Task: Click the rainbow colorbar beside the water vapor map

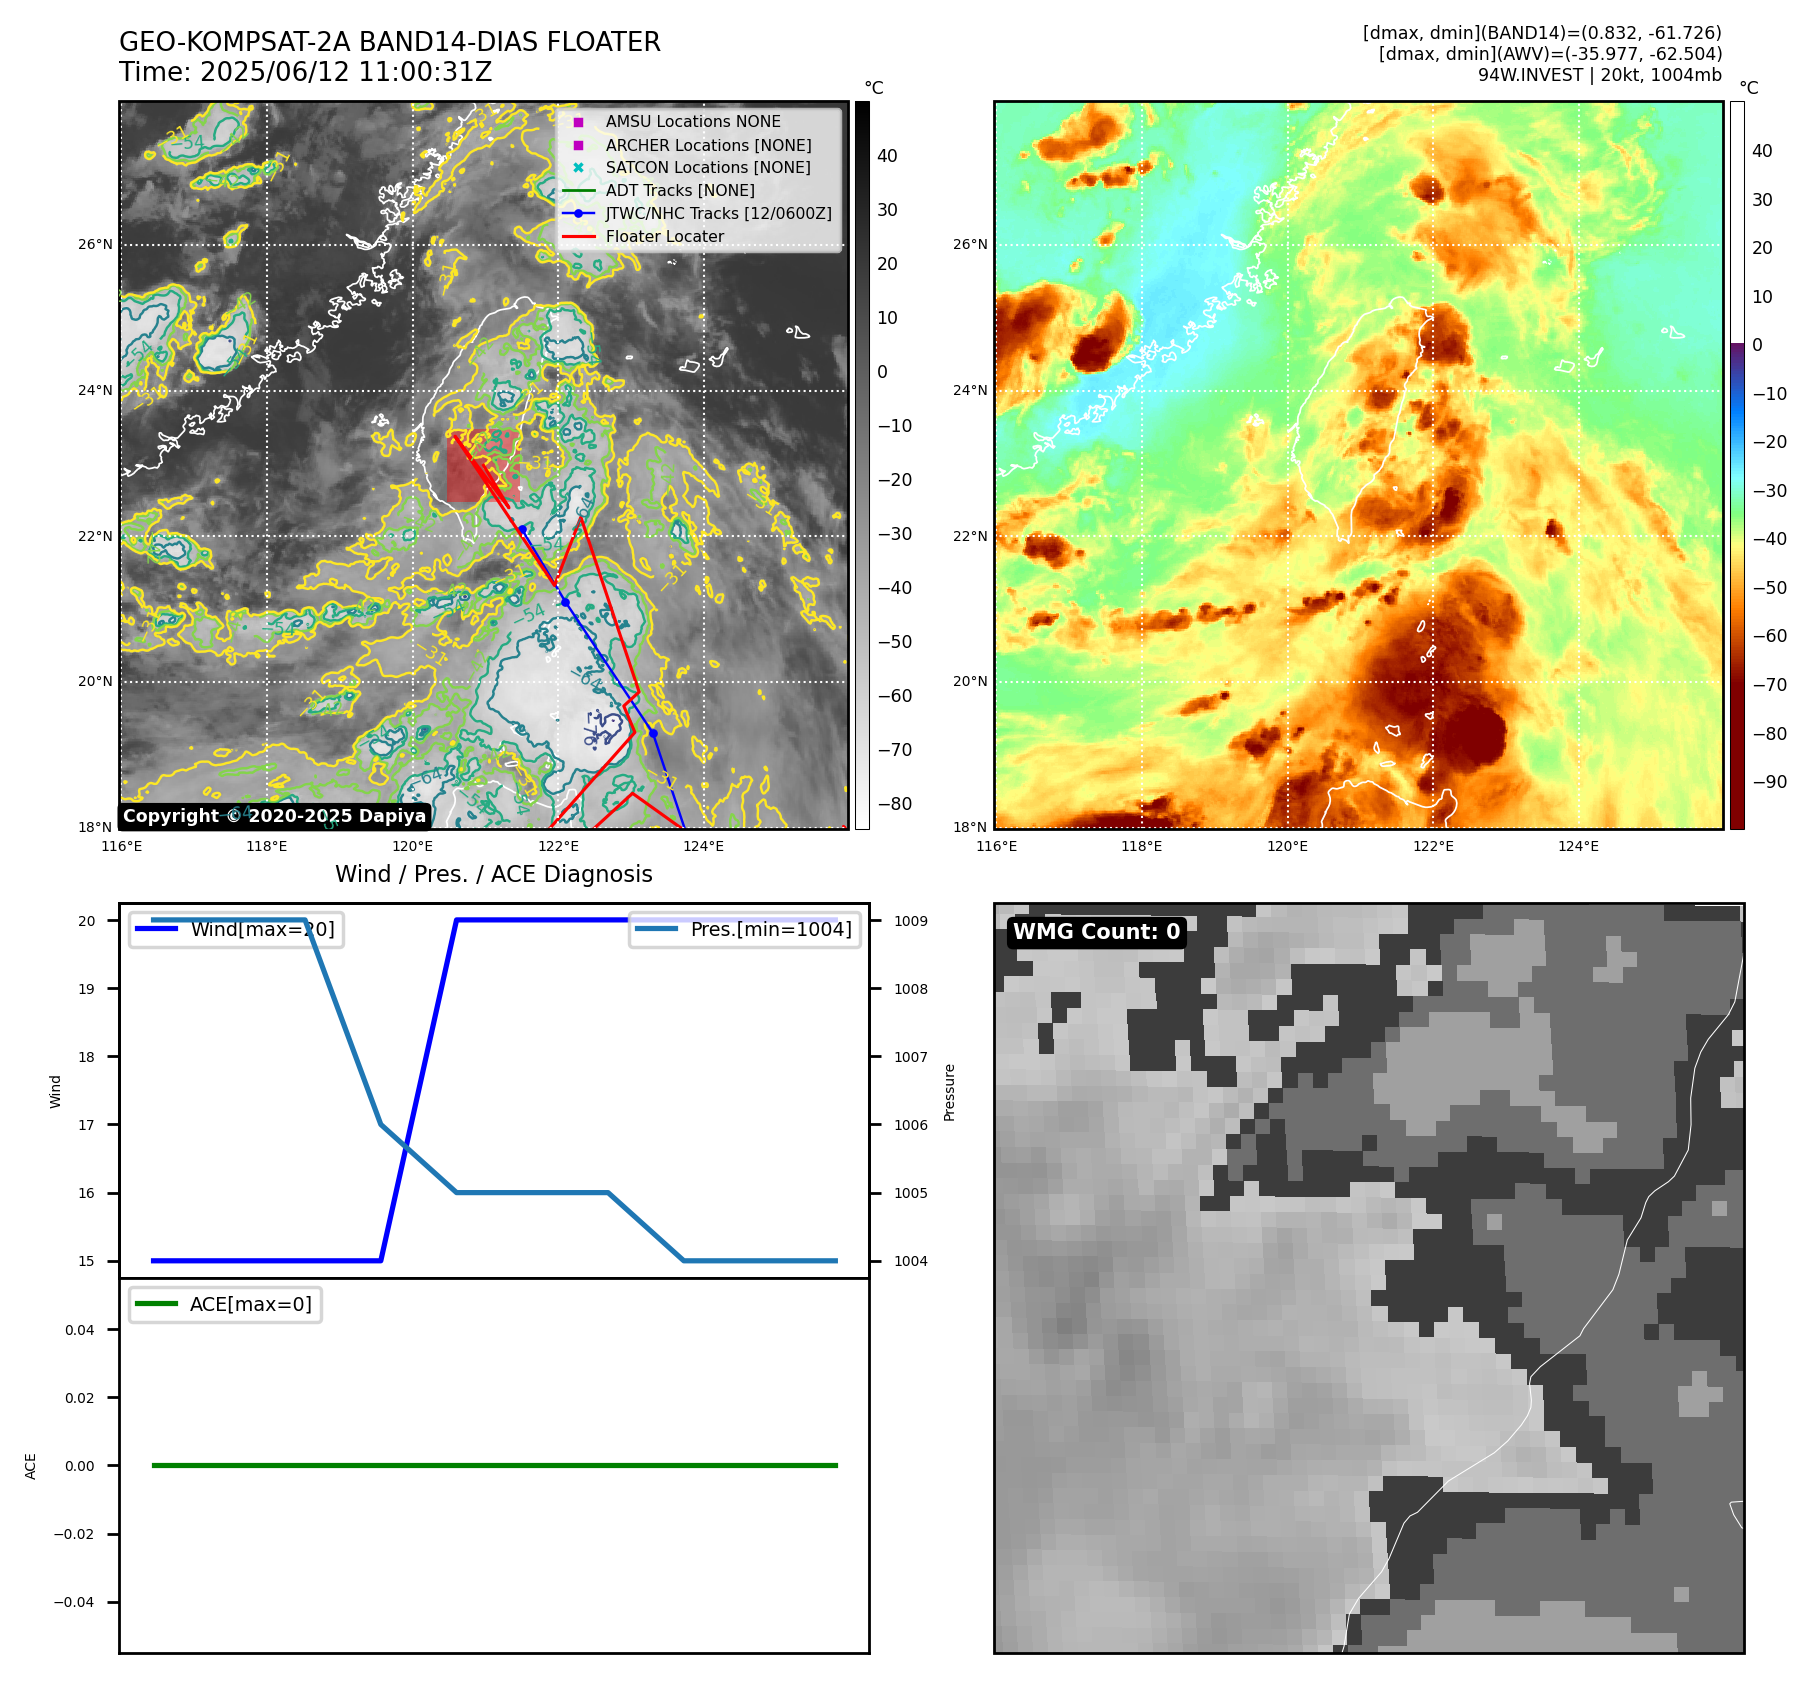Action: 1737,465
